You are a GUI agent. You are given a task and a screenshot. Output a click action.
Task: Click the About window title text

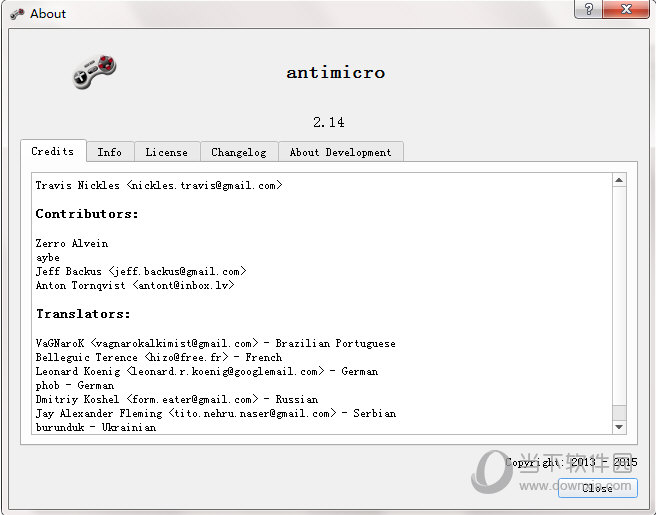click(x=48, y=14)
